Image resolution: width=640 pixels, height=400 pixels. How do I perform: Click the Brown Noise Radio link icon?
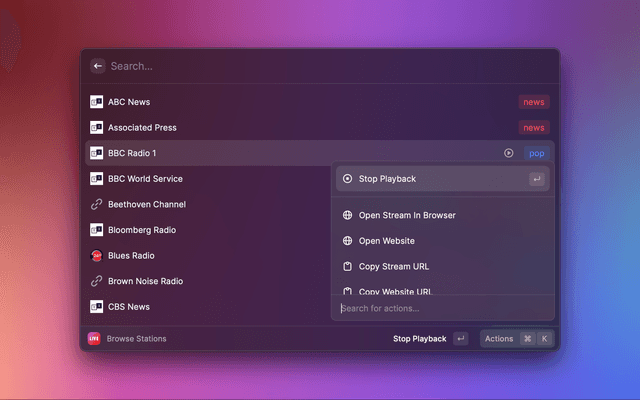(x=97, y=281)
